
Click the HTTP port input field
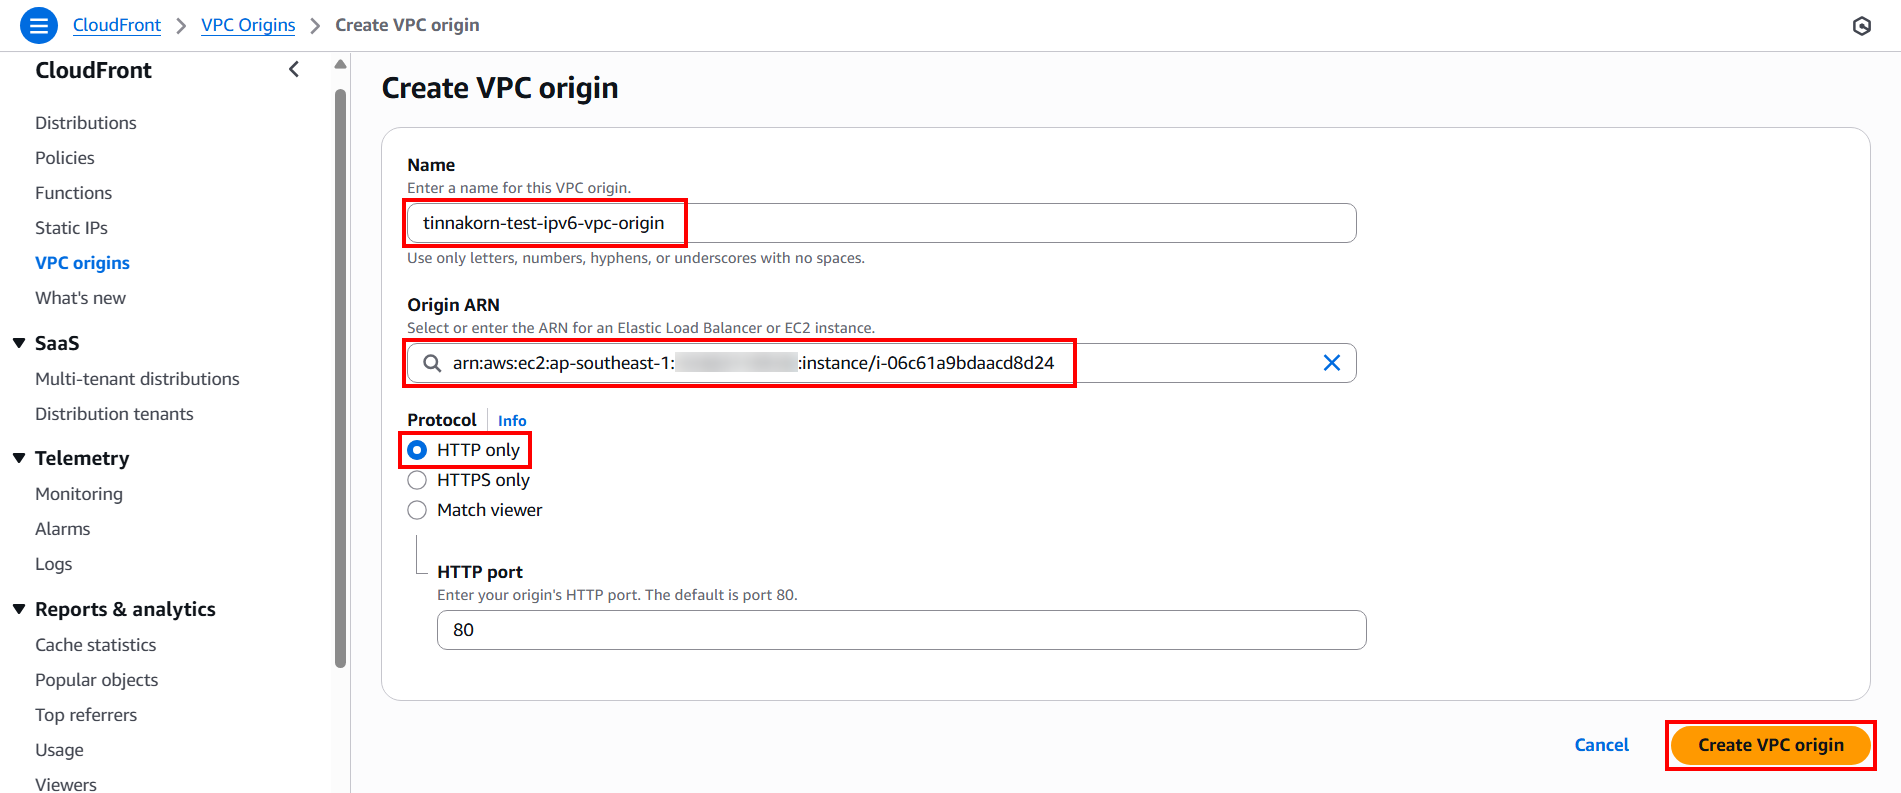(x=901, y=630)
